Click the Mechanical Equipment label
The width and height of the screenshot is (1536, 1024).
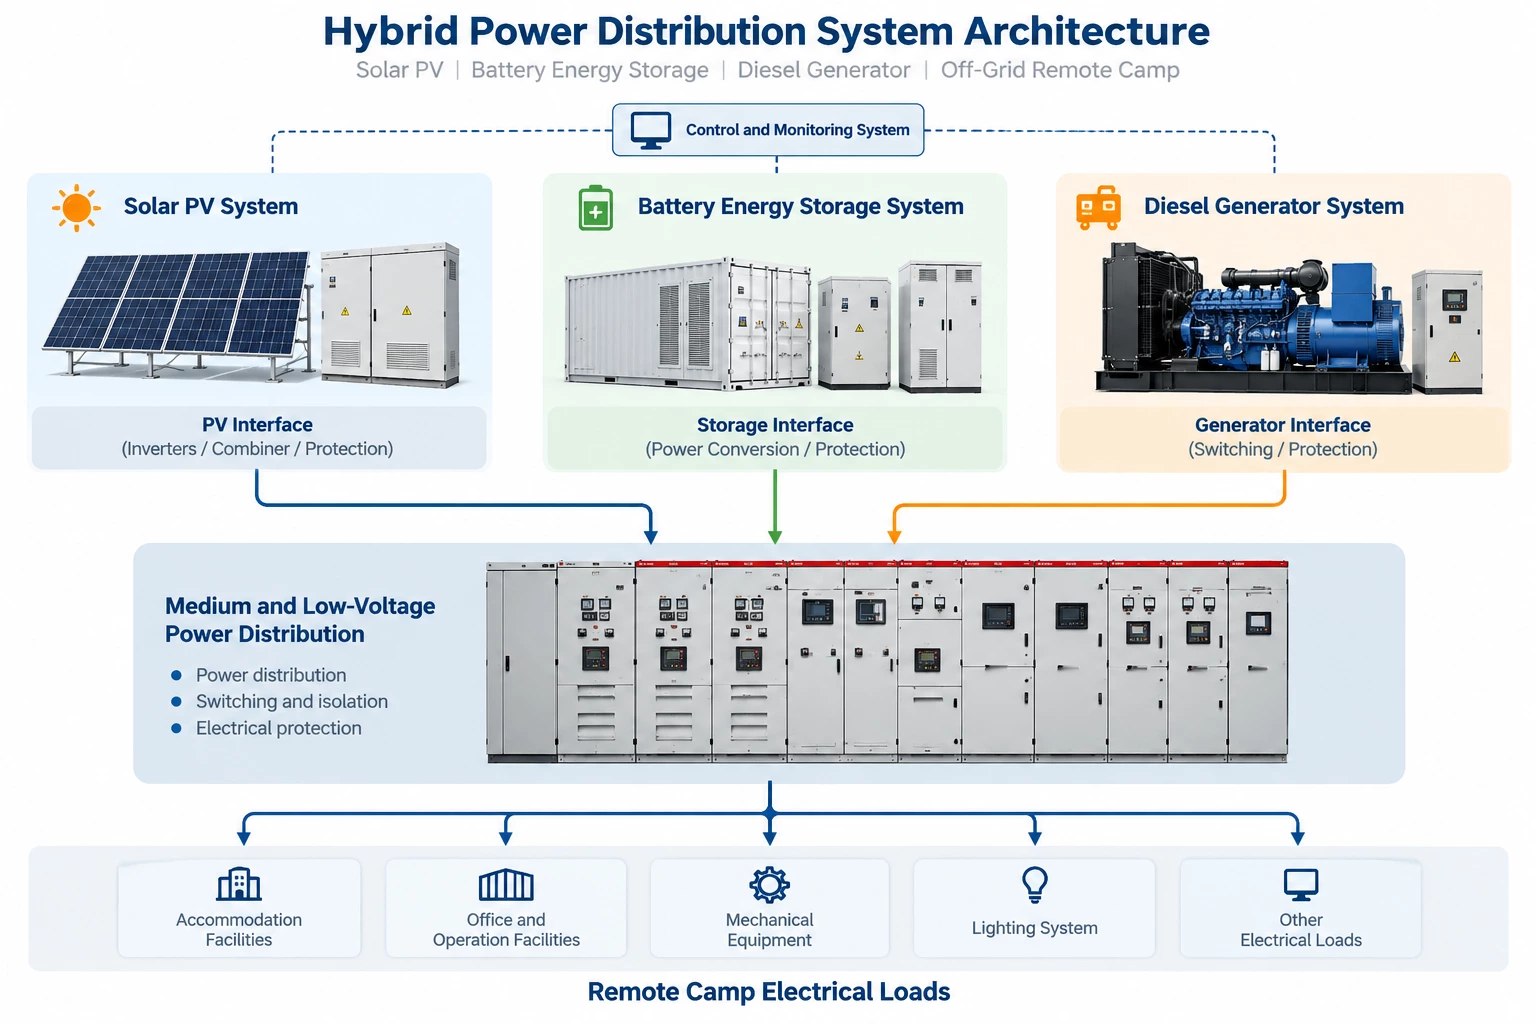click(770, 930)
